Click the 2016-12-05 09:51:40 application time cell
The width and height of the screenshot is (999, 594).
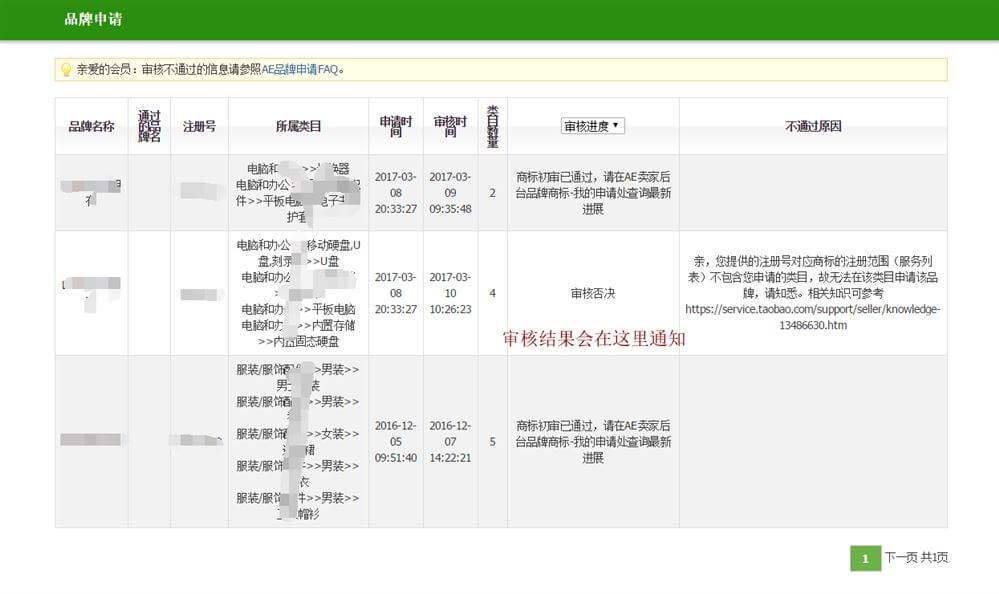click(395, 441)
